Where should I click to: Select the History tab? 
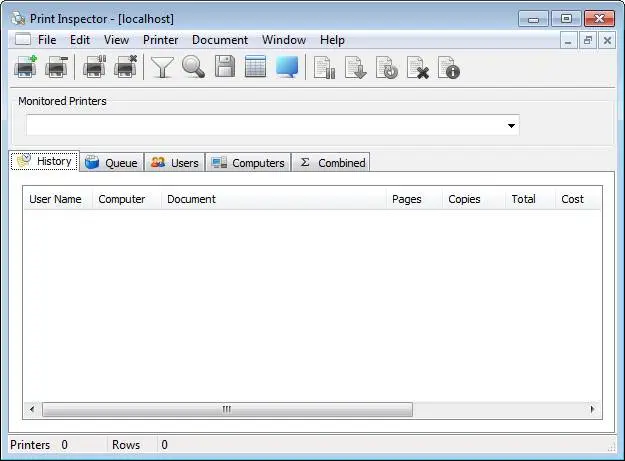pos(45,161)
